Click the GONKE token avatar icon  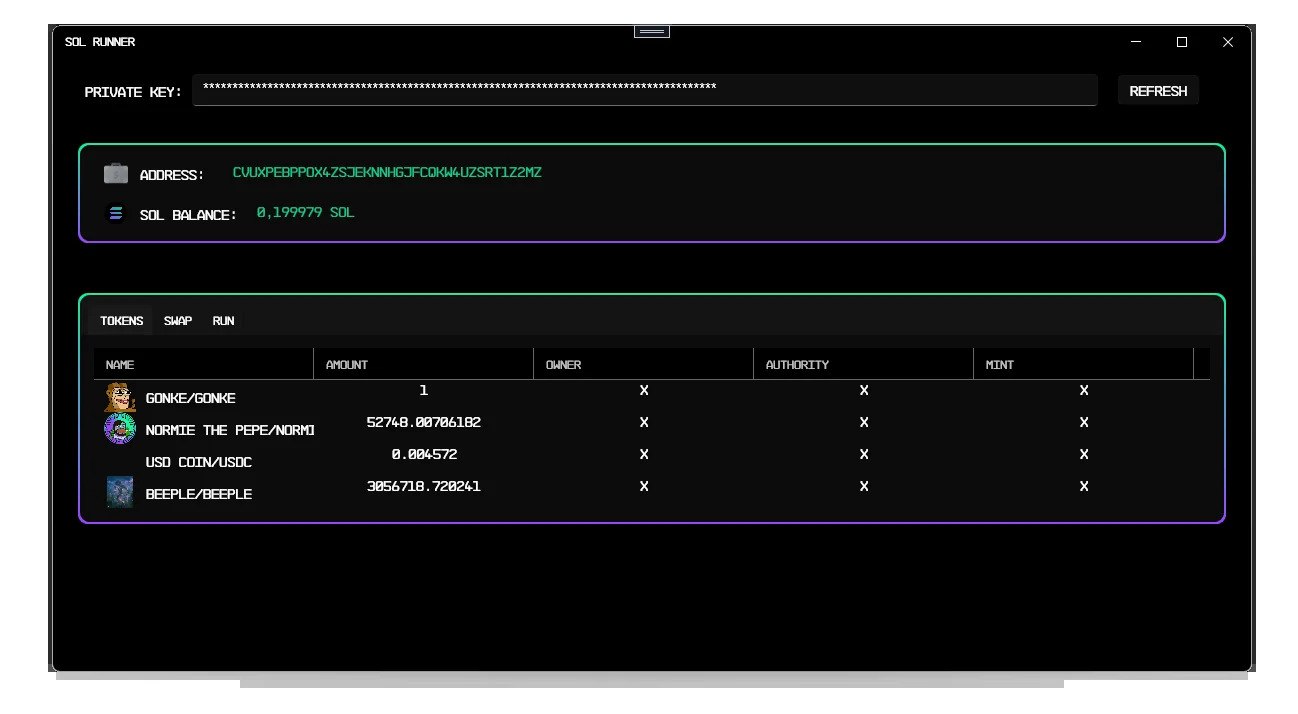[119, 396]
